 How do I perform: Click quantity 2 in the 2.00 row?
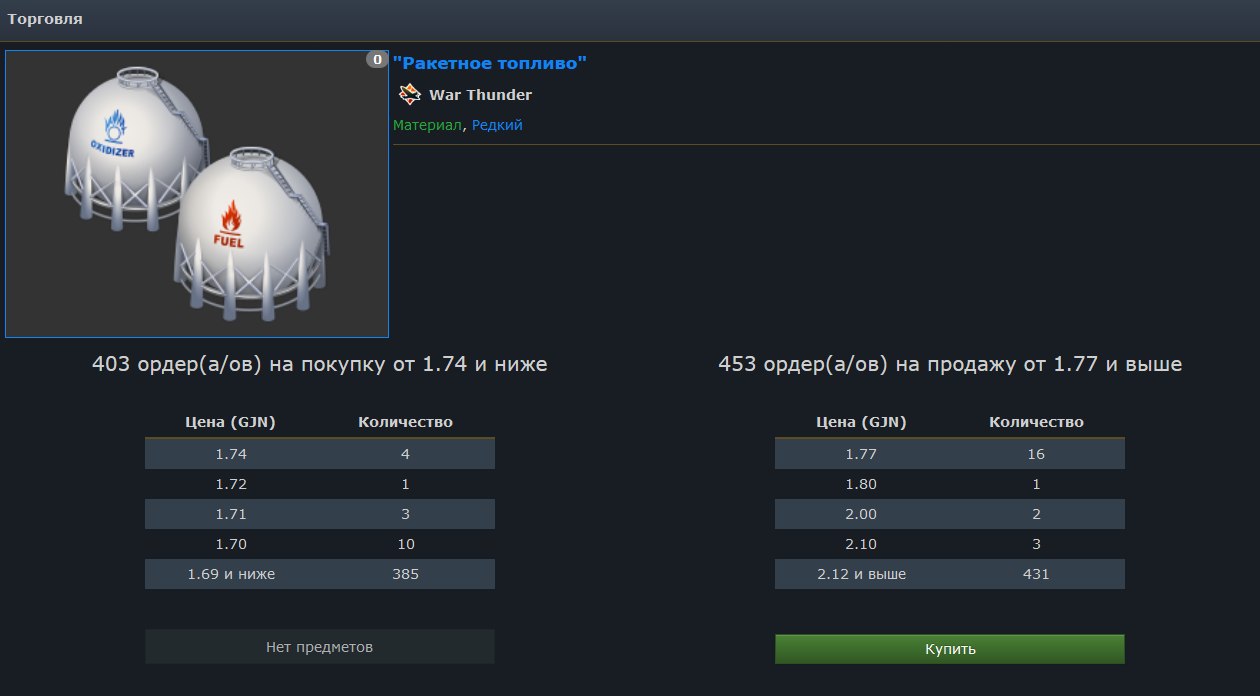pos(1036,514)
